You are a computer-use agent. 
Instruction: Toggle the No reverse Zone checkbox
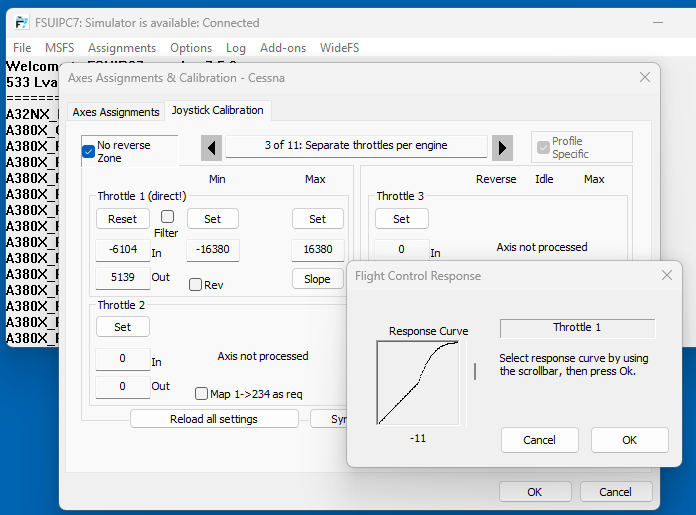89,152
